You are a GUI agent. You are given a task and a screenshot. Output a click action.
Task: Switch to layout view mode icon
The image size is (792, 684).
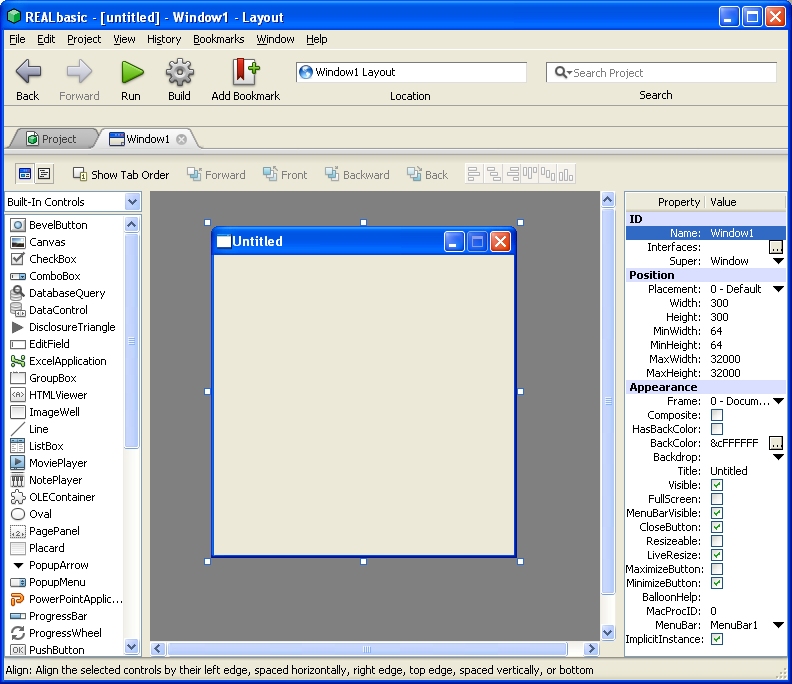(25, 174)
